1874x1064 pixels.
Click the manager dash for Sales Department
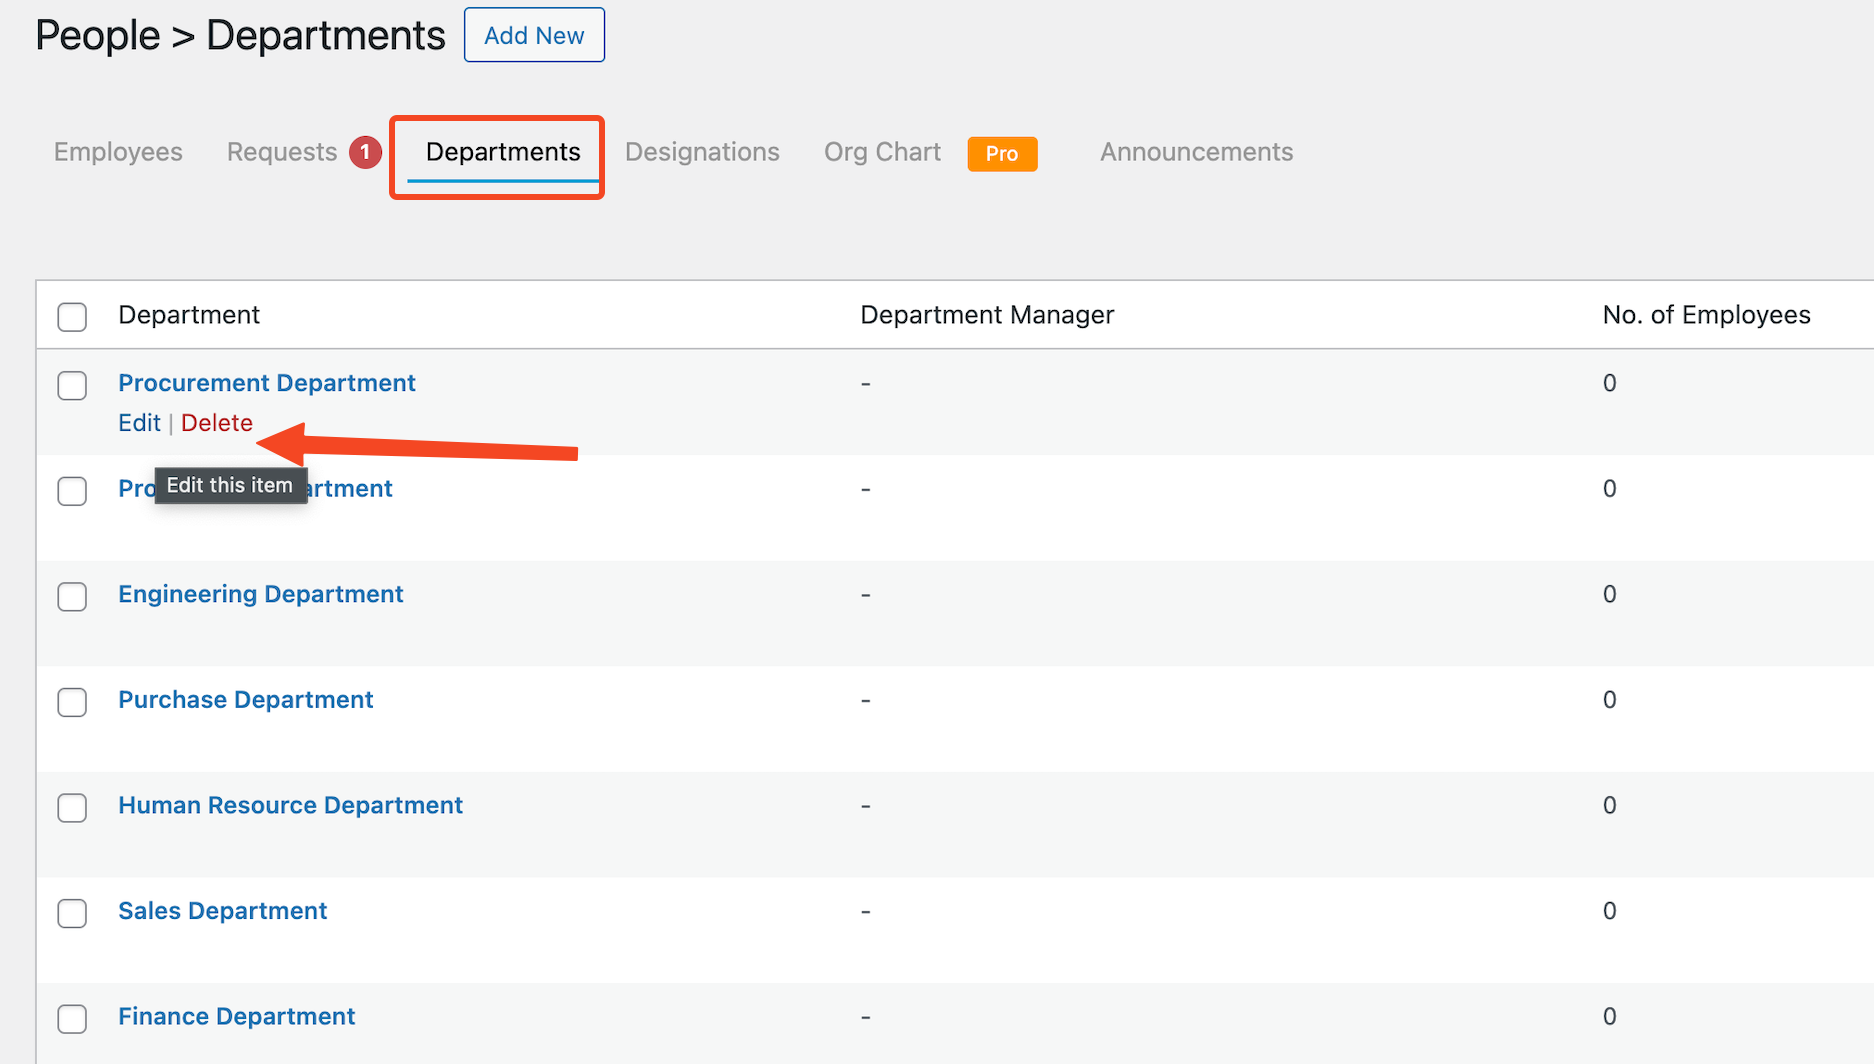[866, 911]
